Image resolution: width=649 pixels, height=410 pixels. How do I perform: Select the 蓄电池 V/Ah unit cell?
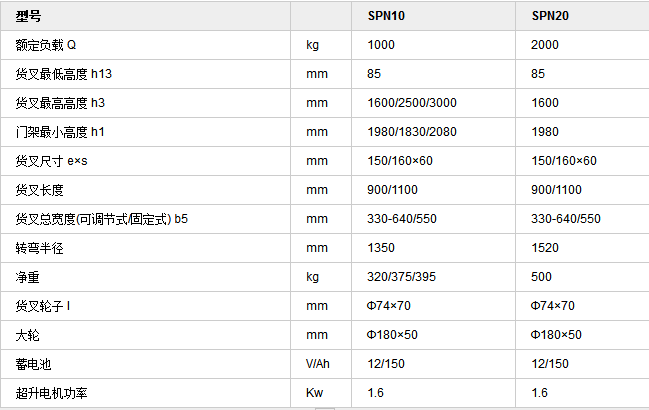tap(317, 364)
